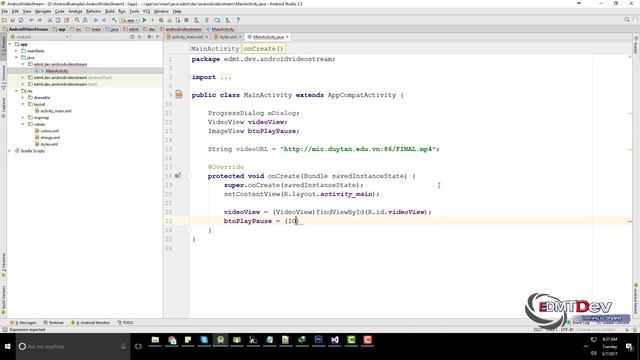Viewport: 640px width, 360px height.
Task: Collapse the values folder node
Action: point(23,124)
